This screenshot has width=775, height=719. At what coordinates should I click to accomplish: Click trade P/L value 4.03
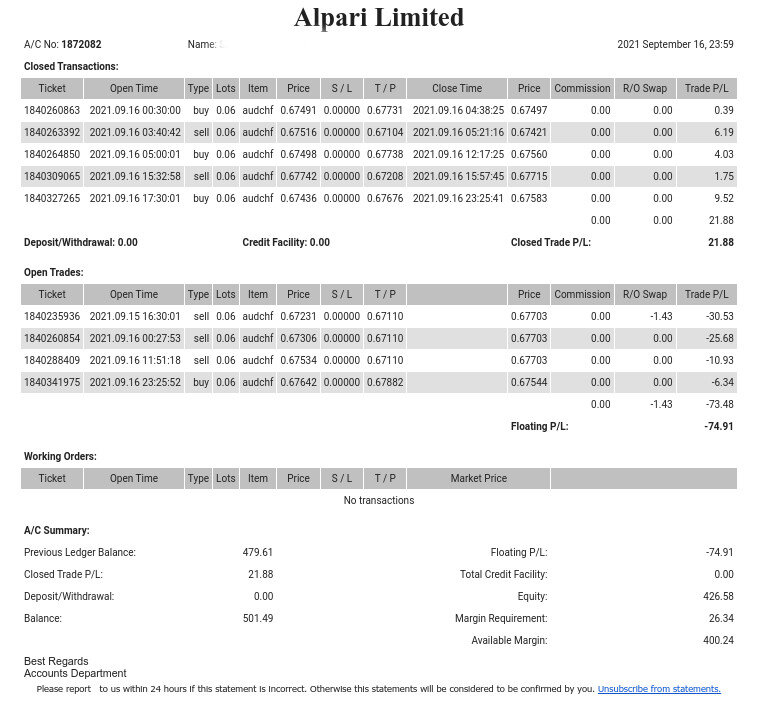(x=724, y=154)
